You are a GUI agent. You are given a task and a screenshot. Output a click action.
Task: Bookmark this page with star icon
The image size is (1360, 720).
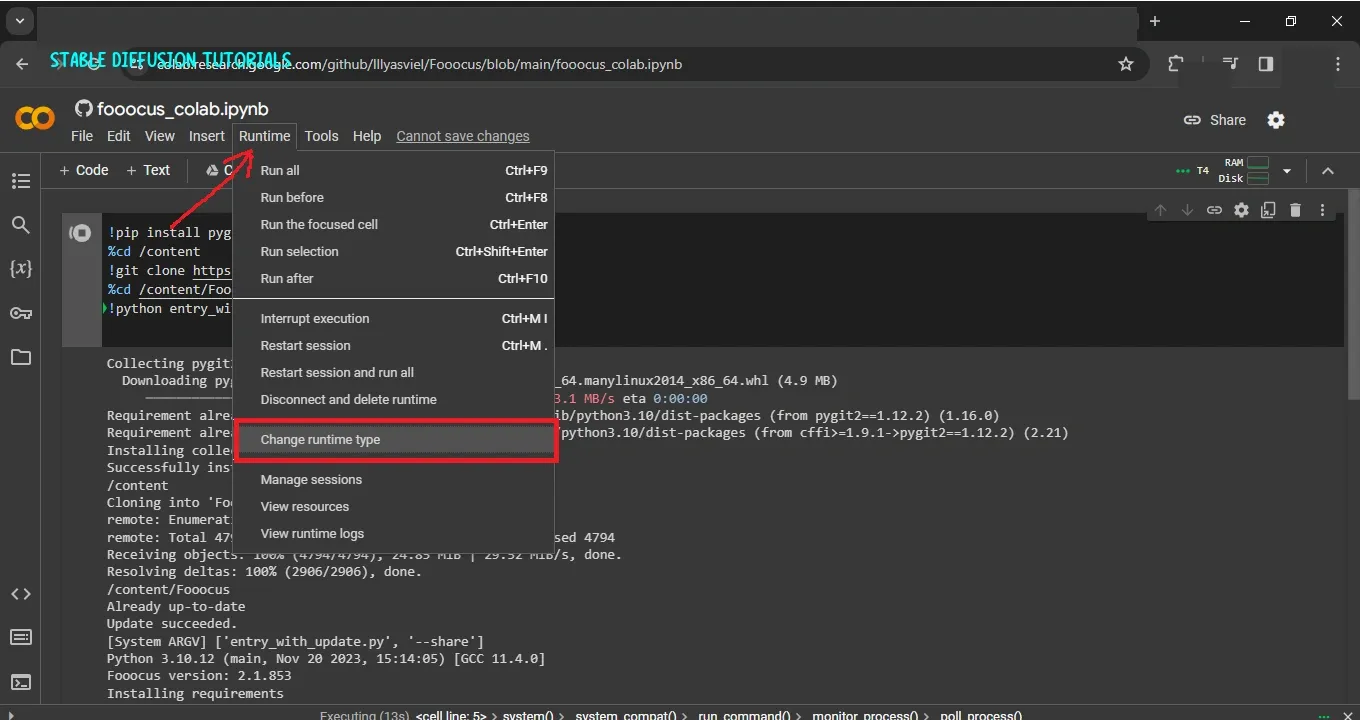[x=1126, y=64]
